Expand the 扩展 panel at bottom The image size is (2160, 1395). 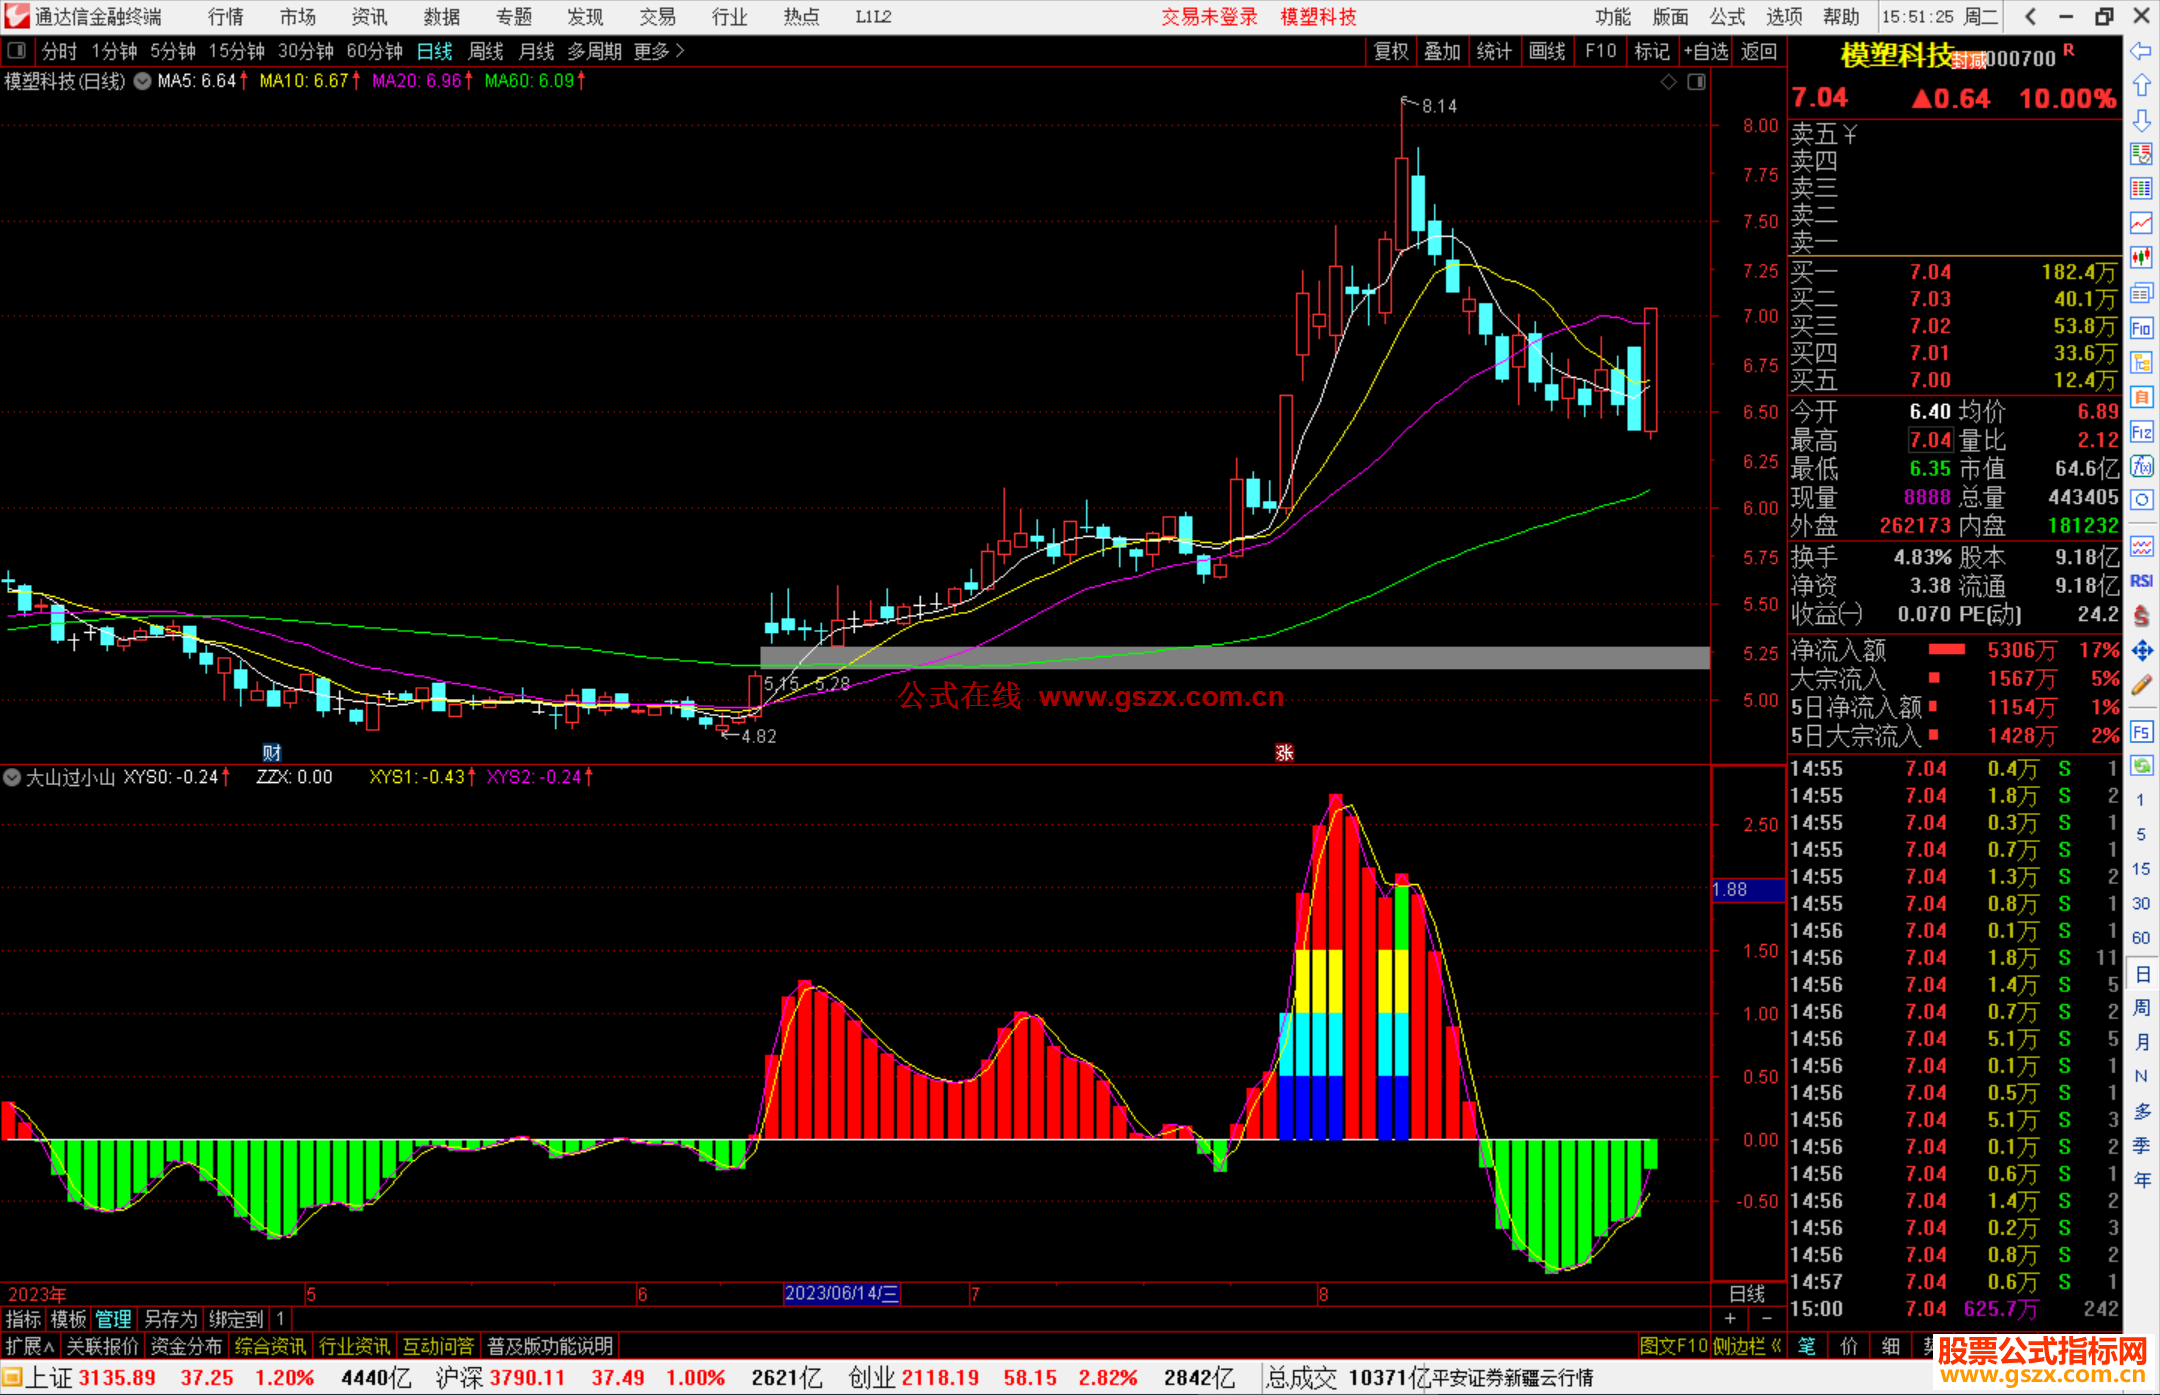[x=29, y=1346]
